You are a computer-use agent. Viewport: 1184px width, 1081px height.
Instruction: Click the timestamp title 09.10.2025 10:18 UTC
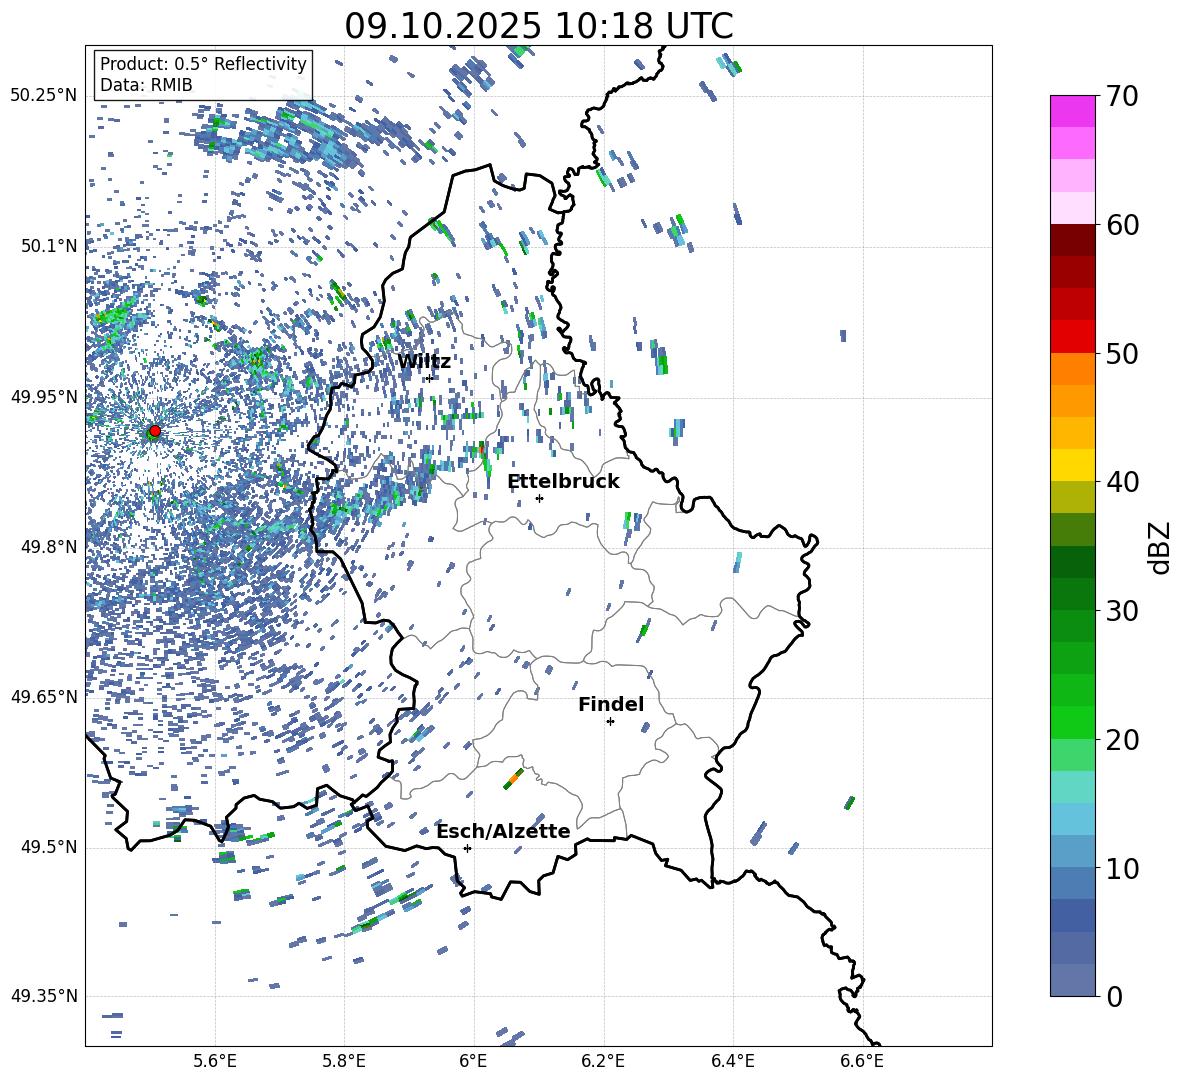click(x=538, y=26)
